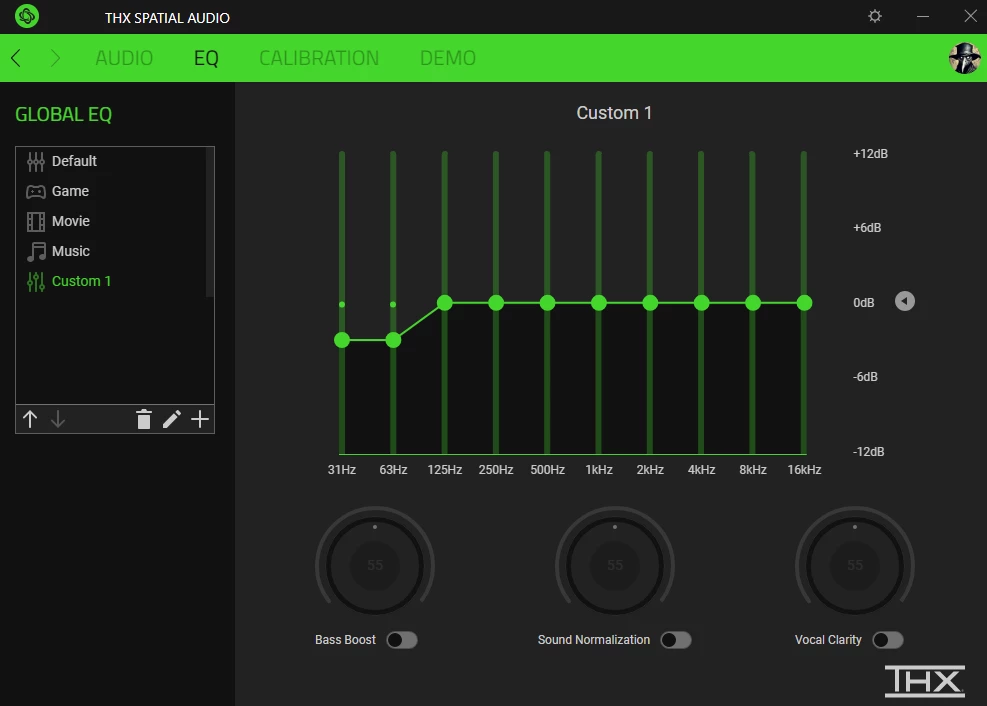Image resolution: width=987 pixels, height=706 pixels.
Task: Click the 63Hz band slider handle
Action: 393,340
